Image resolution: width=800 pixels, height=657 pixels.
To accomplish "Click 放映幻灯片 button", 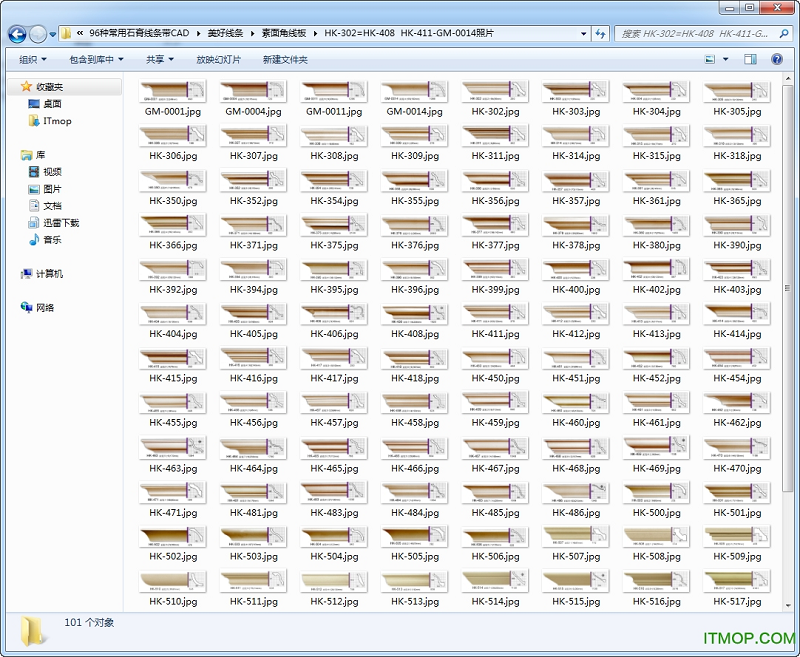I will tap(218, 60).
